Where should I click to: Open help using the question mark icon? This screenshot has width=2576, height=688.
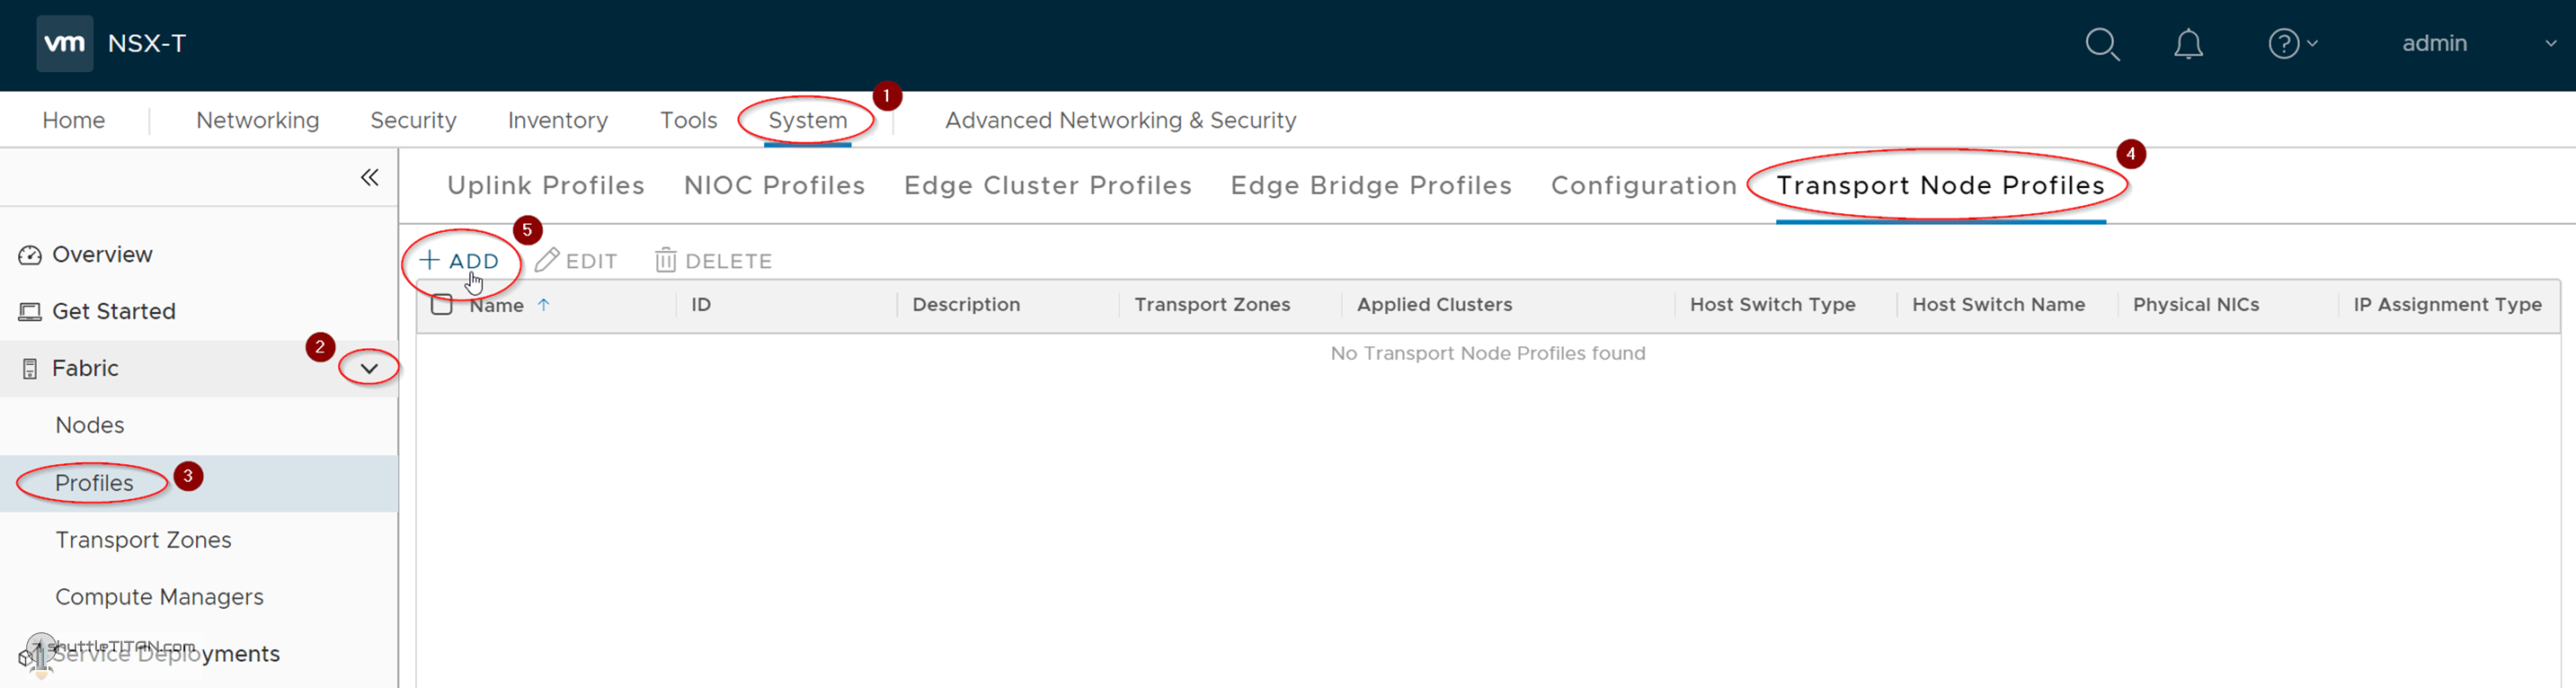2283,44
